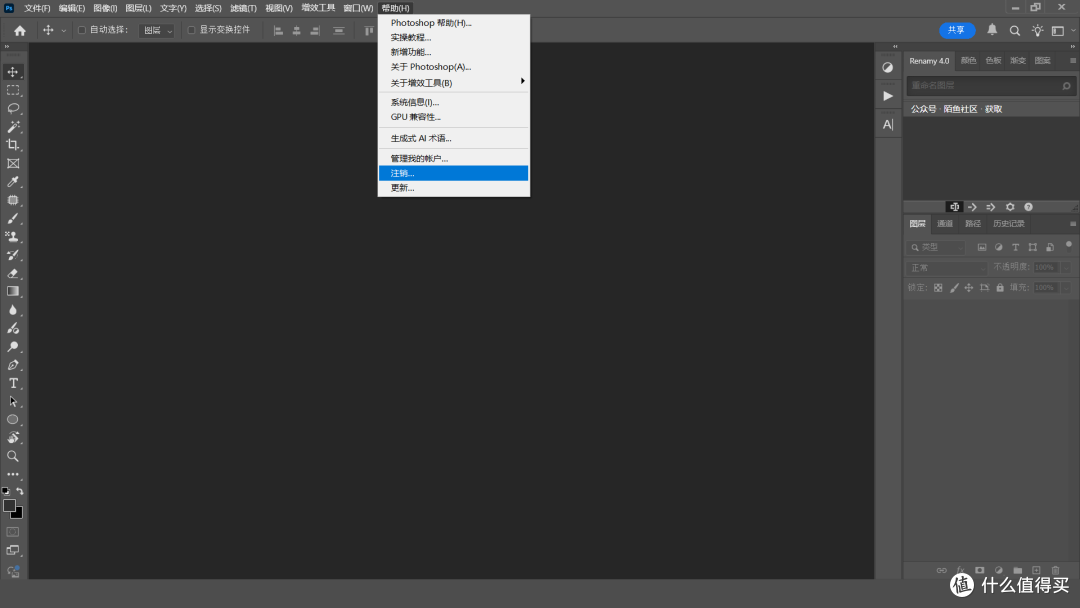The width and height of the screenshot is (1080, 608).
Task: Select the Gradient tool
Action: click(13, 291)
